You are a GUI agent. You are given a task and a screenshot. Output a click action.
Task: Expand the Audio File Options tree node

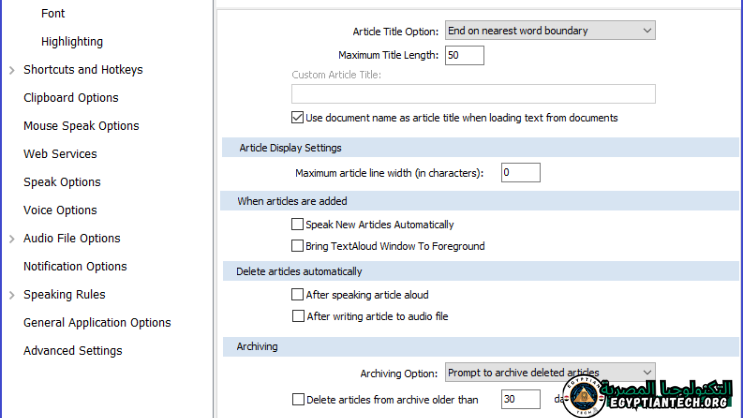click(x=11, y=238)
